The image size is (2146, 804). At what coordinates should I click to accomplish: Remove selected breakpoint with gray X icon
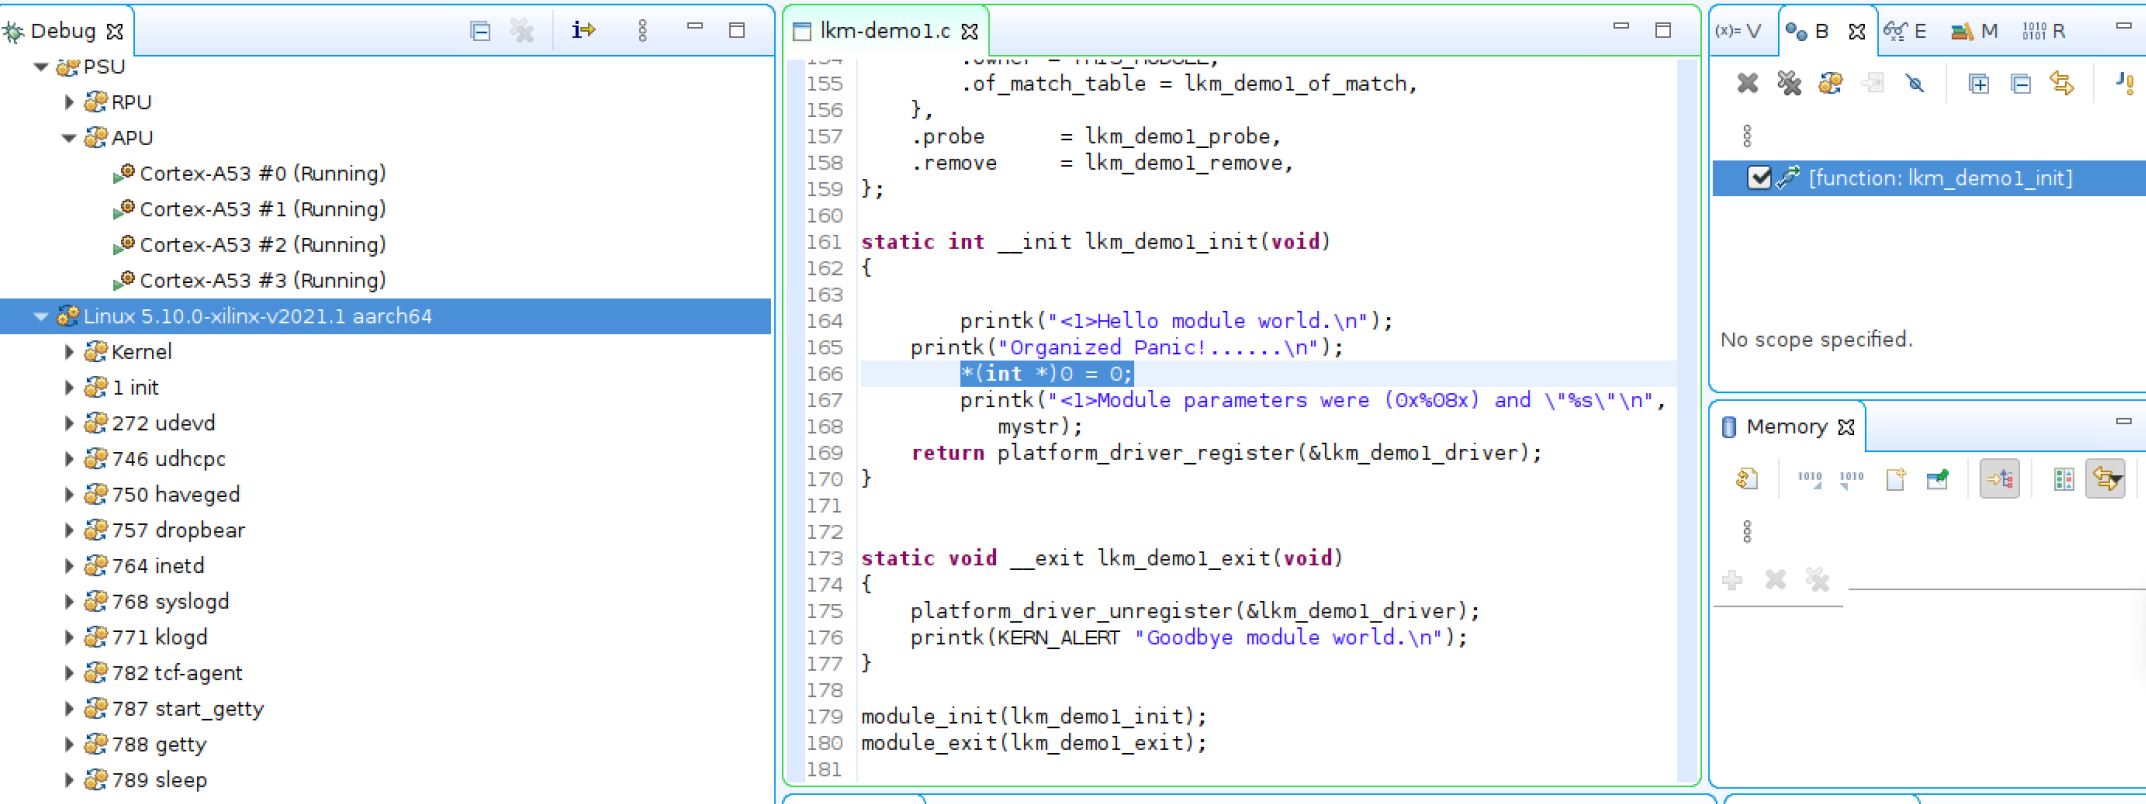[x=1747, y=83]
